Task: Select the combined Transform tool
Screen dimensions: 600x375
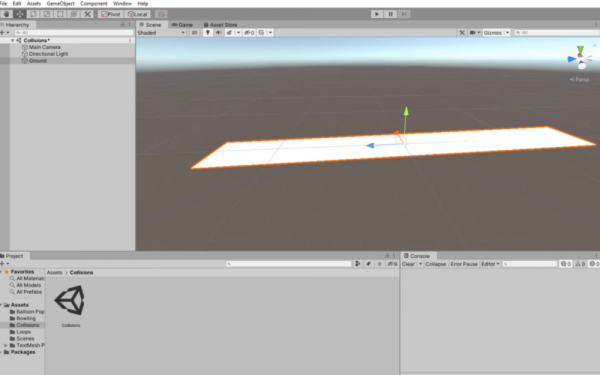Action: 73,14
